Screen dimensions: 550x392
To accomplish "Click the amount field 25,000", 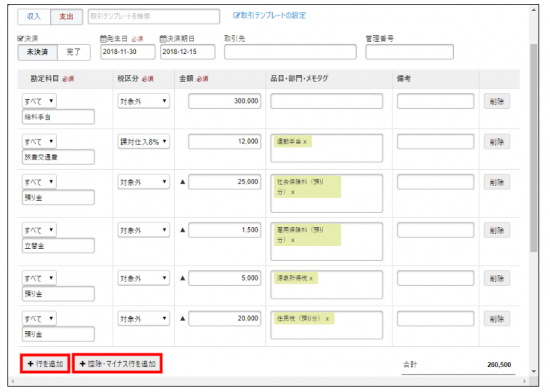I will click(x=224, y=182).
